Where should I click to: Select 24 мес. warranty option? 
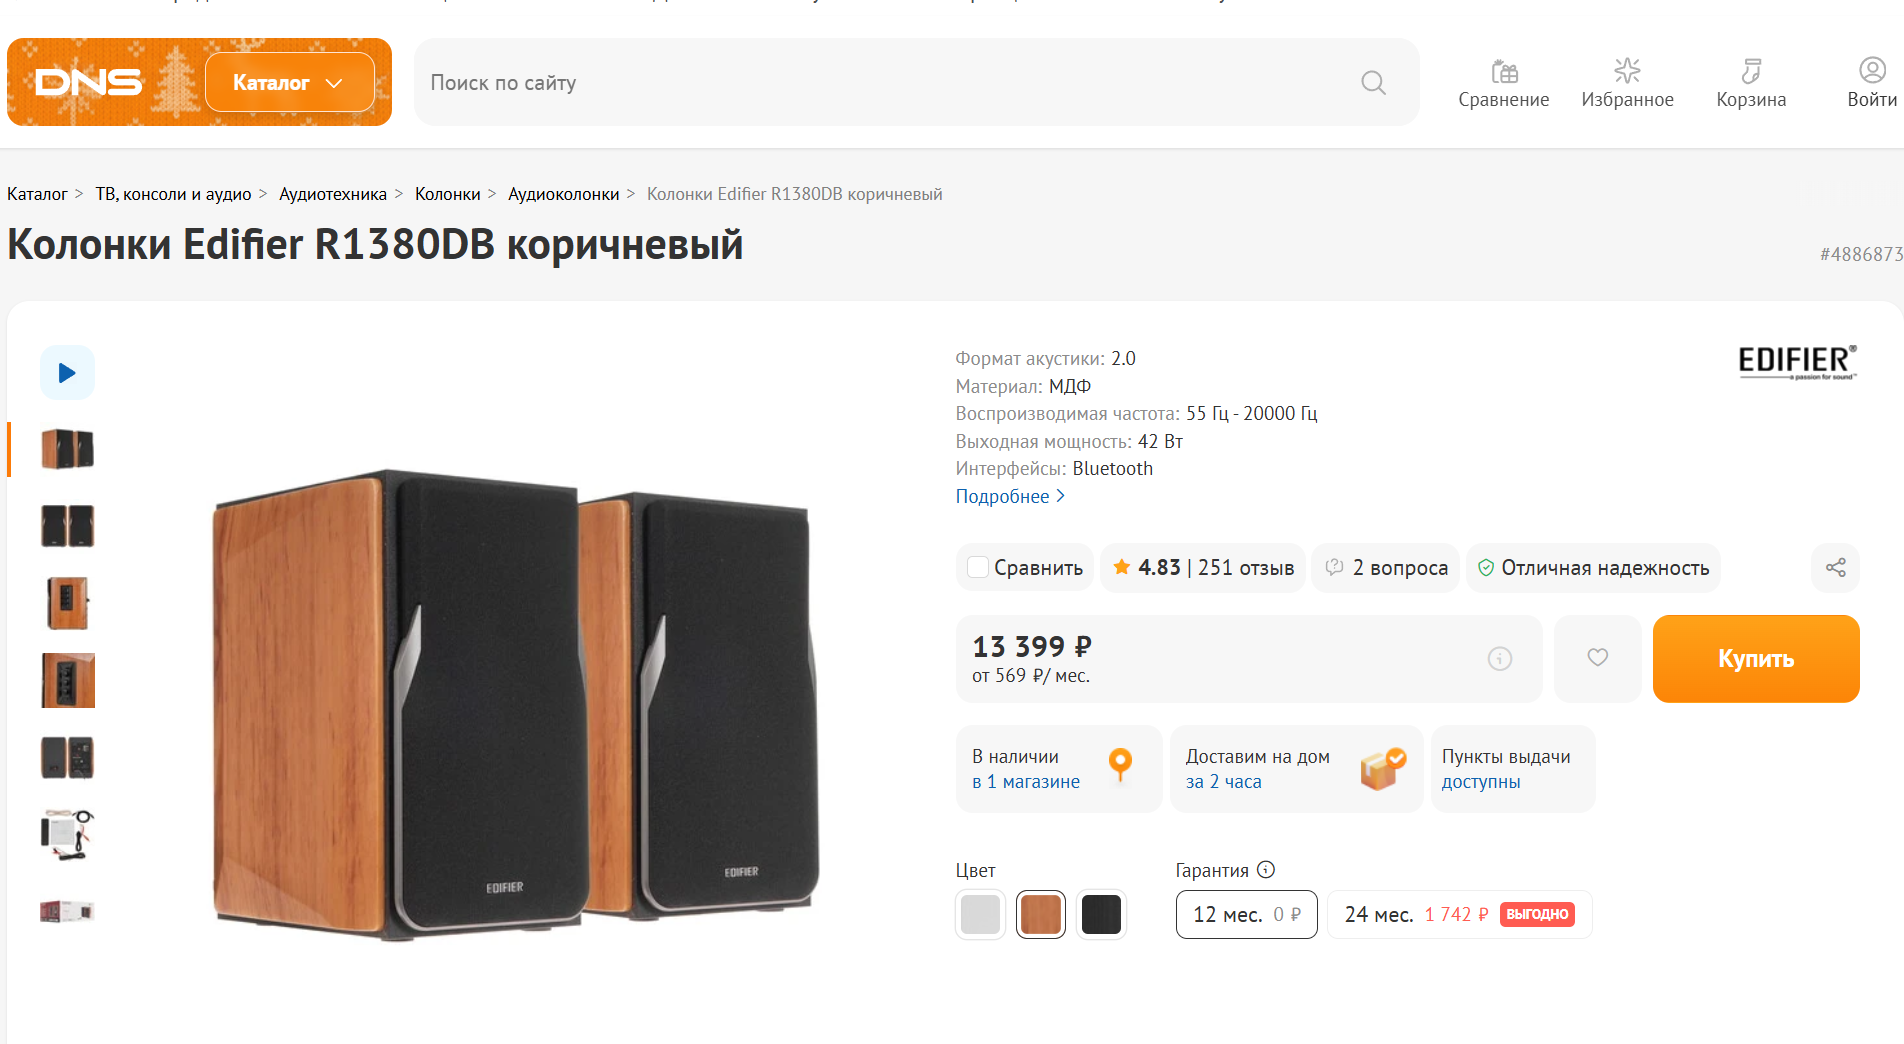coord(1458,915)
